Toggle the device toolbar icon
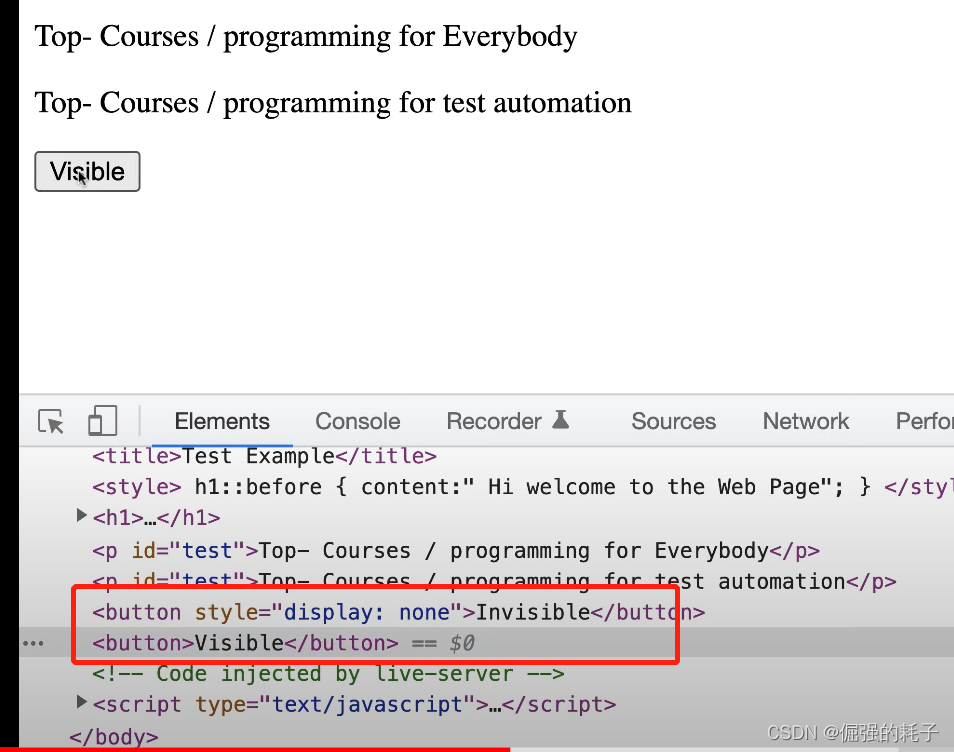 pos(102,420)
